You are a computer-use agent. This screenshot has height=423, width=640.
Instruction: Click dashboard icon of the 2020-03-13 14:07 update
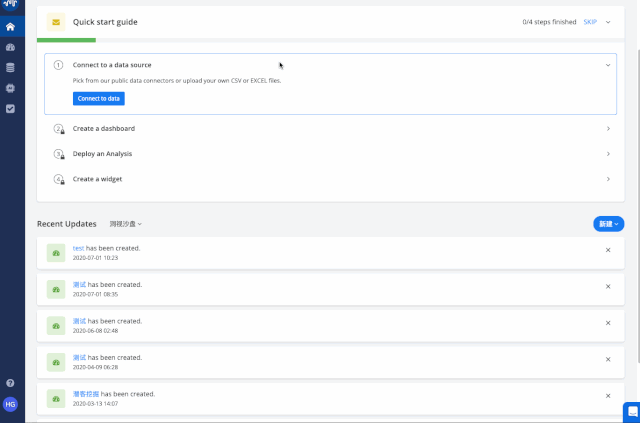(x=56, y=399)
